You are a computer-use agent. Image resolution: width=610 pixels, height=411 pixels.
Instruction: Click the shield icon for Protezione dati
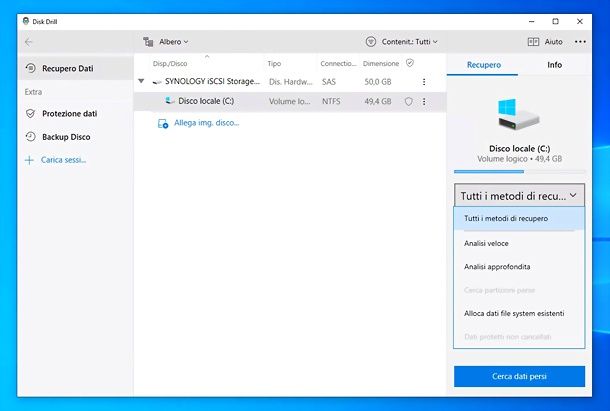(30, 114)
